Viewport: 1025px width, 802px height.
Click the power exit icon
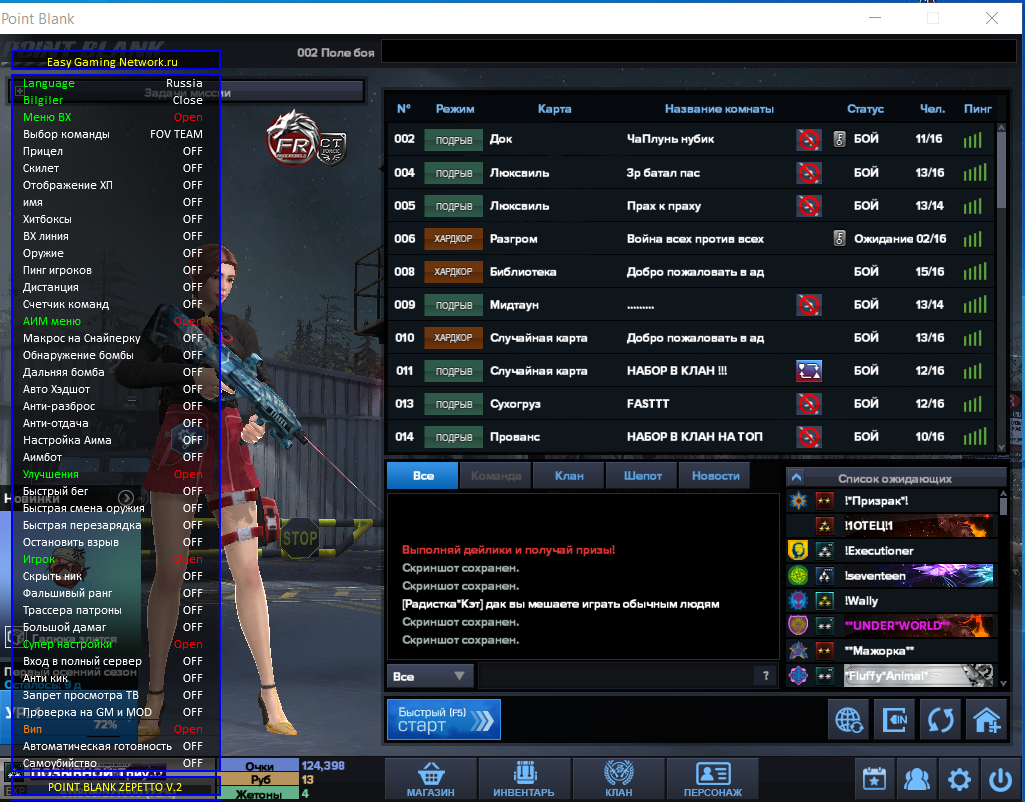click(999, 780)
